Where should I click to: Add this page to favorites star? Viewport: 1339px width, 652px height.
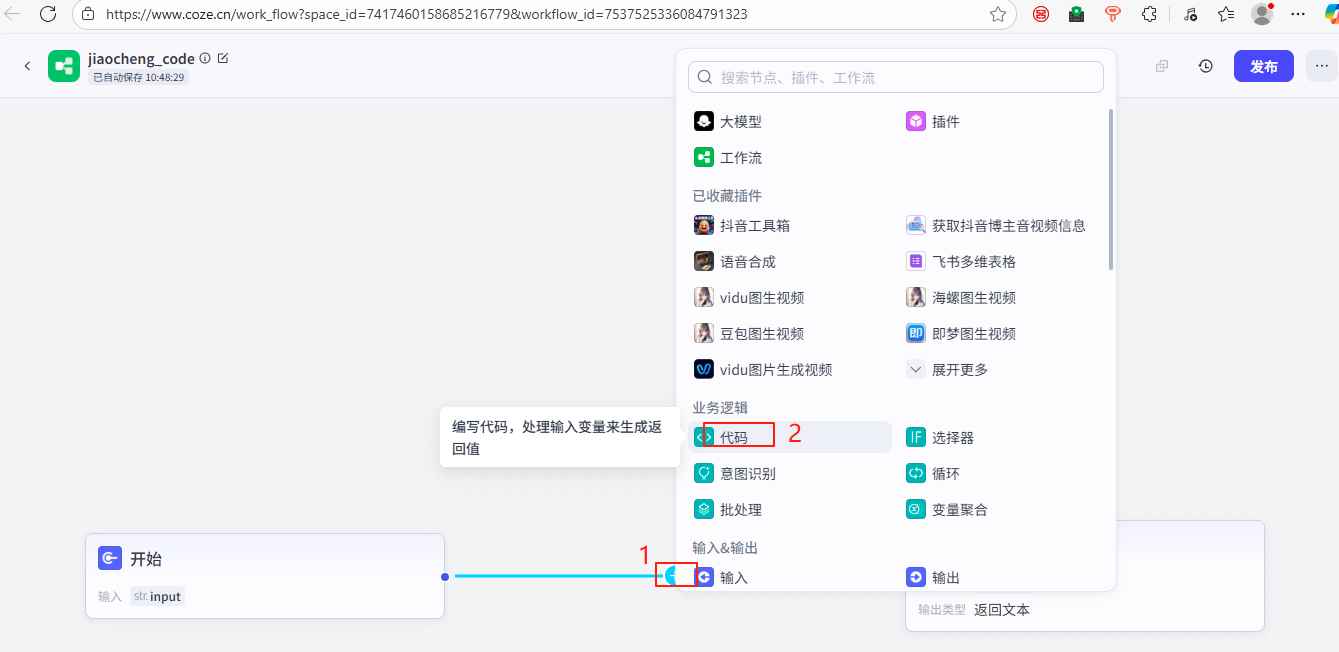(x=997, y=14)
